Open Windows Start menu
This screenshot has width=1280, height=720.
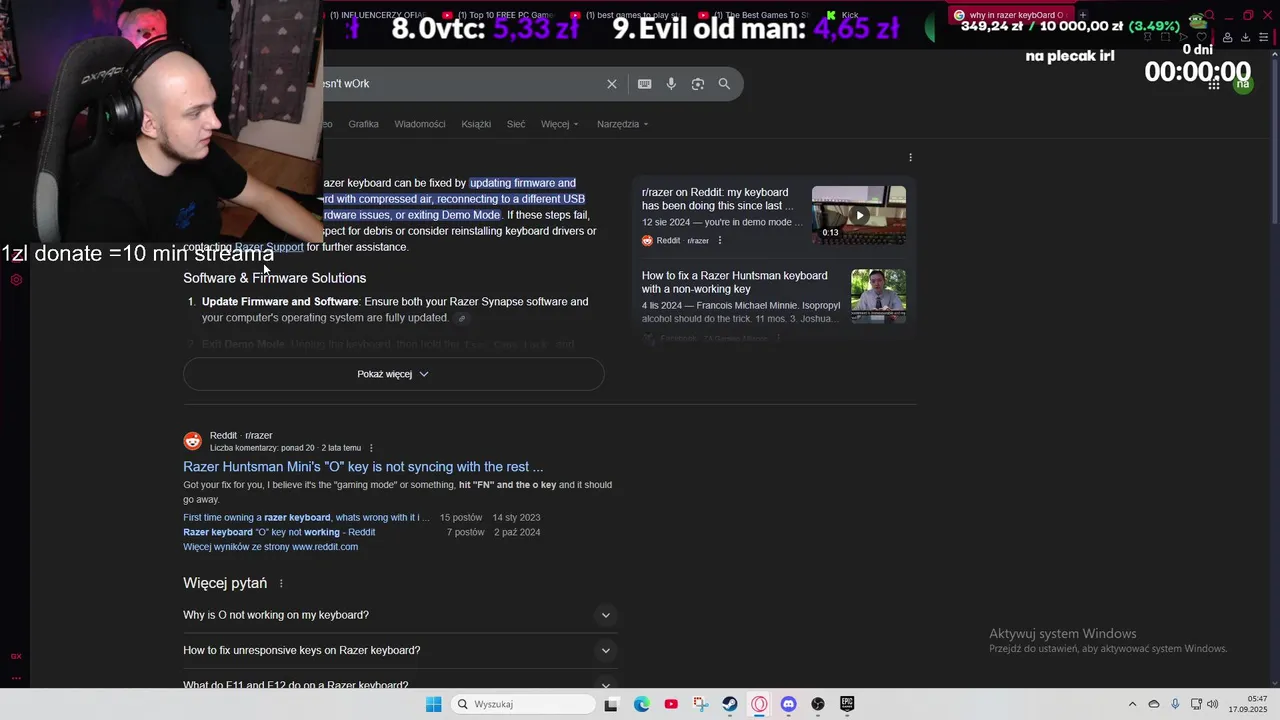click(433, 704)
